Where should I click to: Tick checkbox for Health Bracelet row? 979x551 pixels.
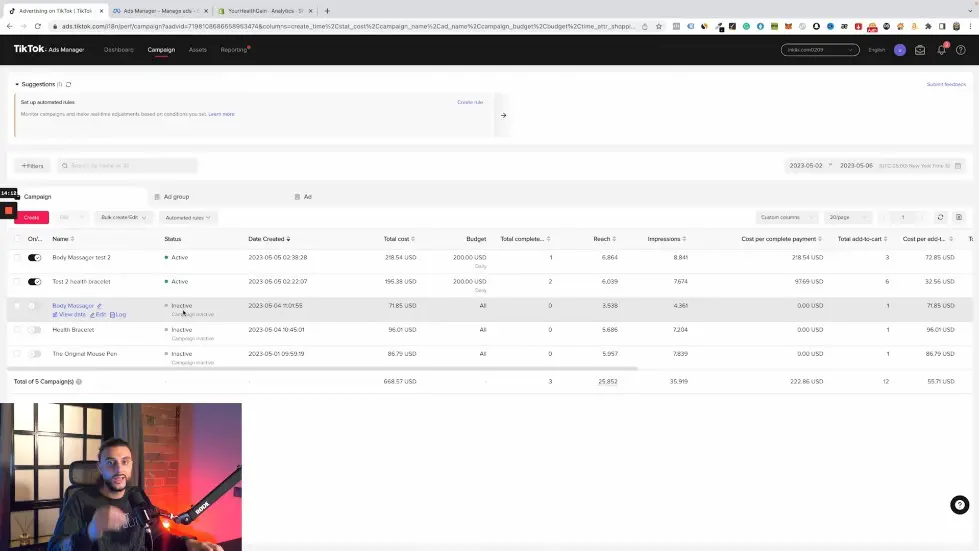pos(17,330)
